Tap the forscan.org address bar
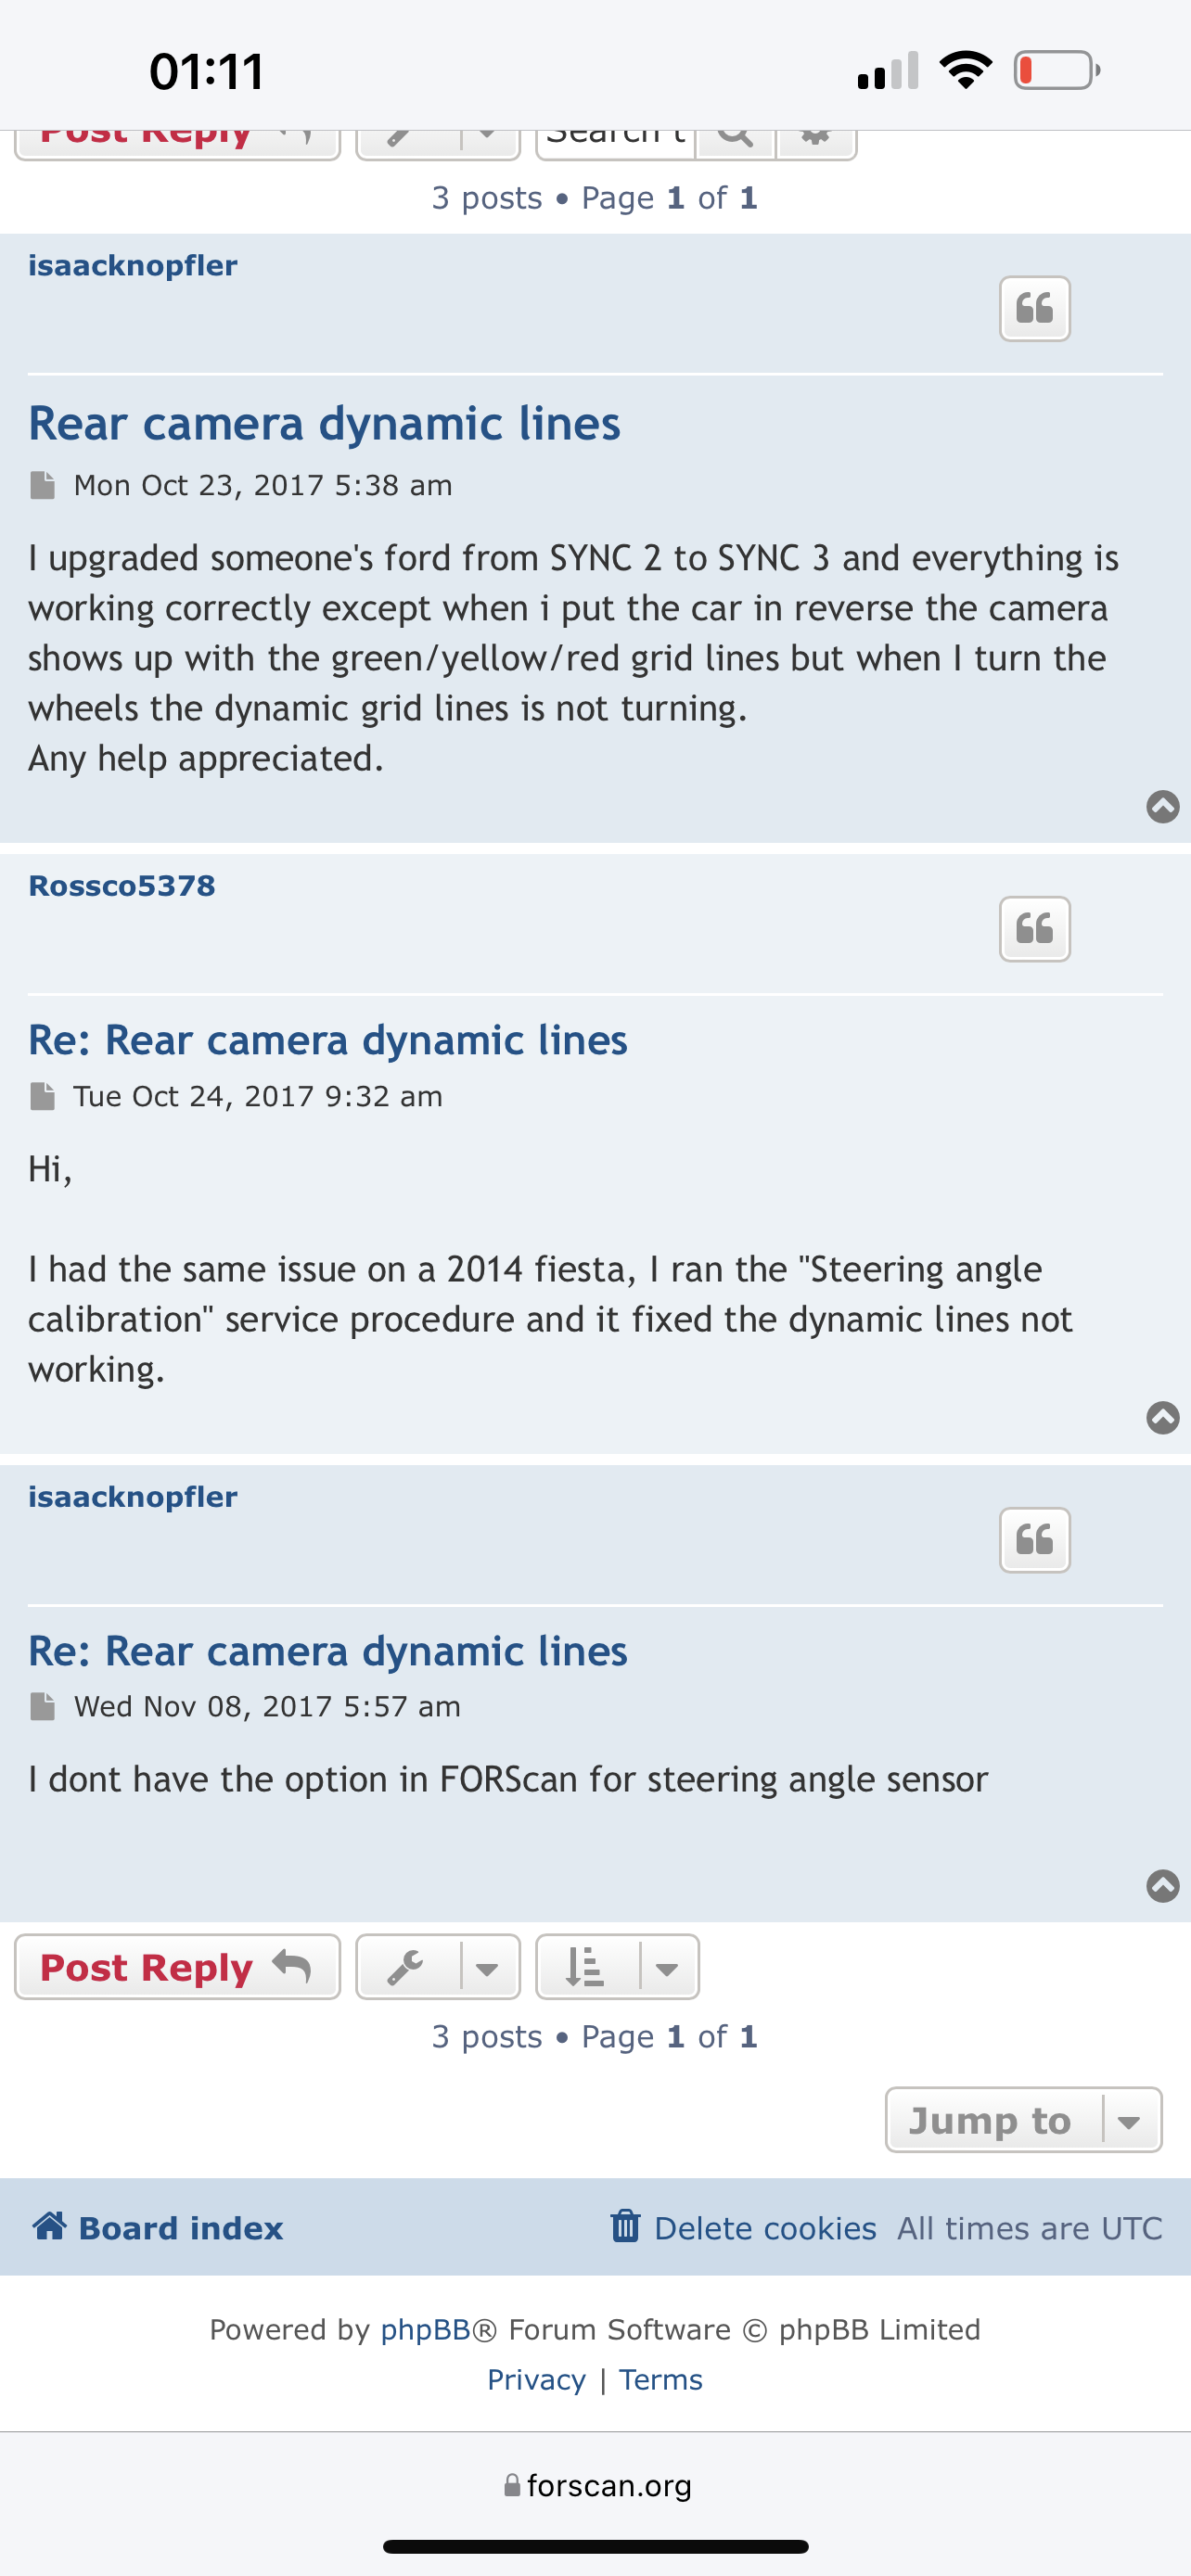1191x2576 pixels. (597, 2486)
